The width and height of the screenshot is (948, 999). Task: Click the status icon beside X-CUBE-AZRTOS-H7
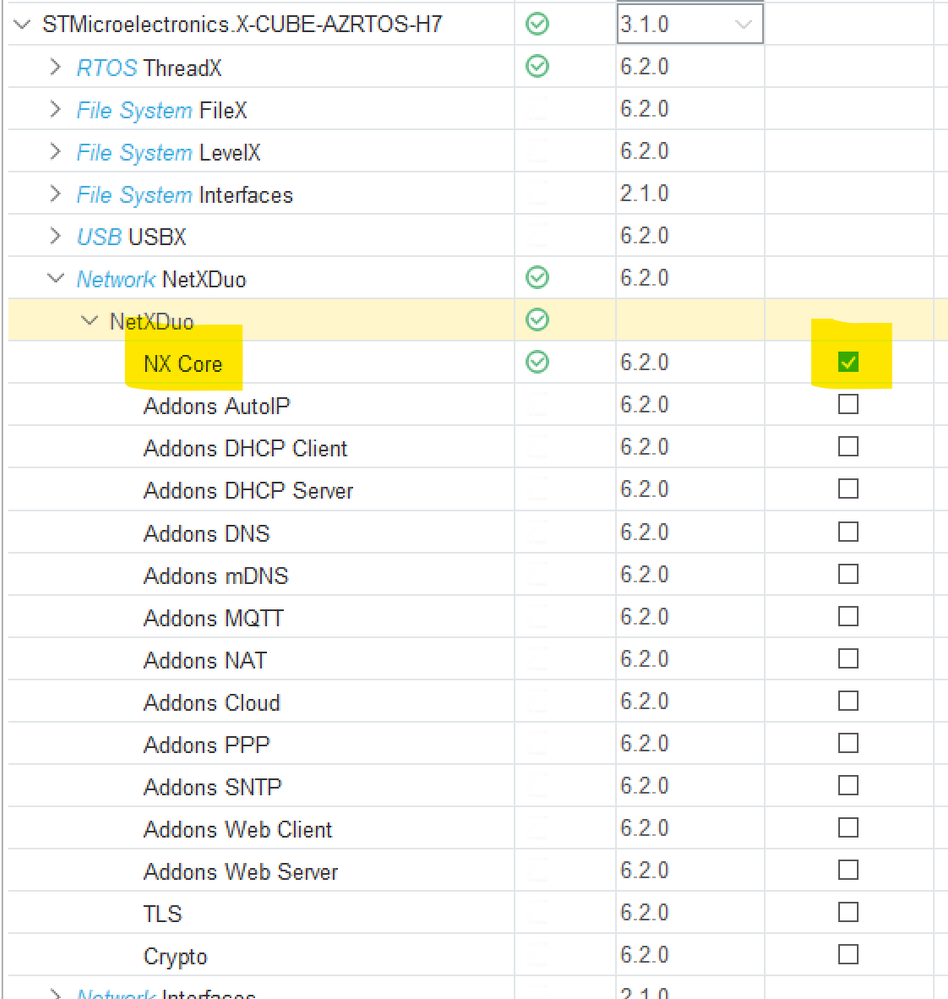(537, 23)
